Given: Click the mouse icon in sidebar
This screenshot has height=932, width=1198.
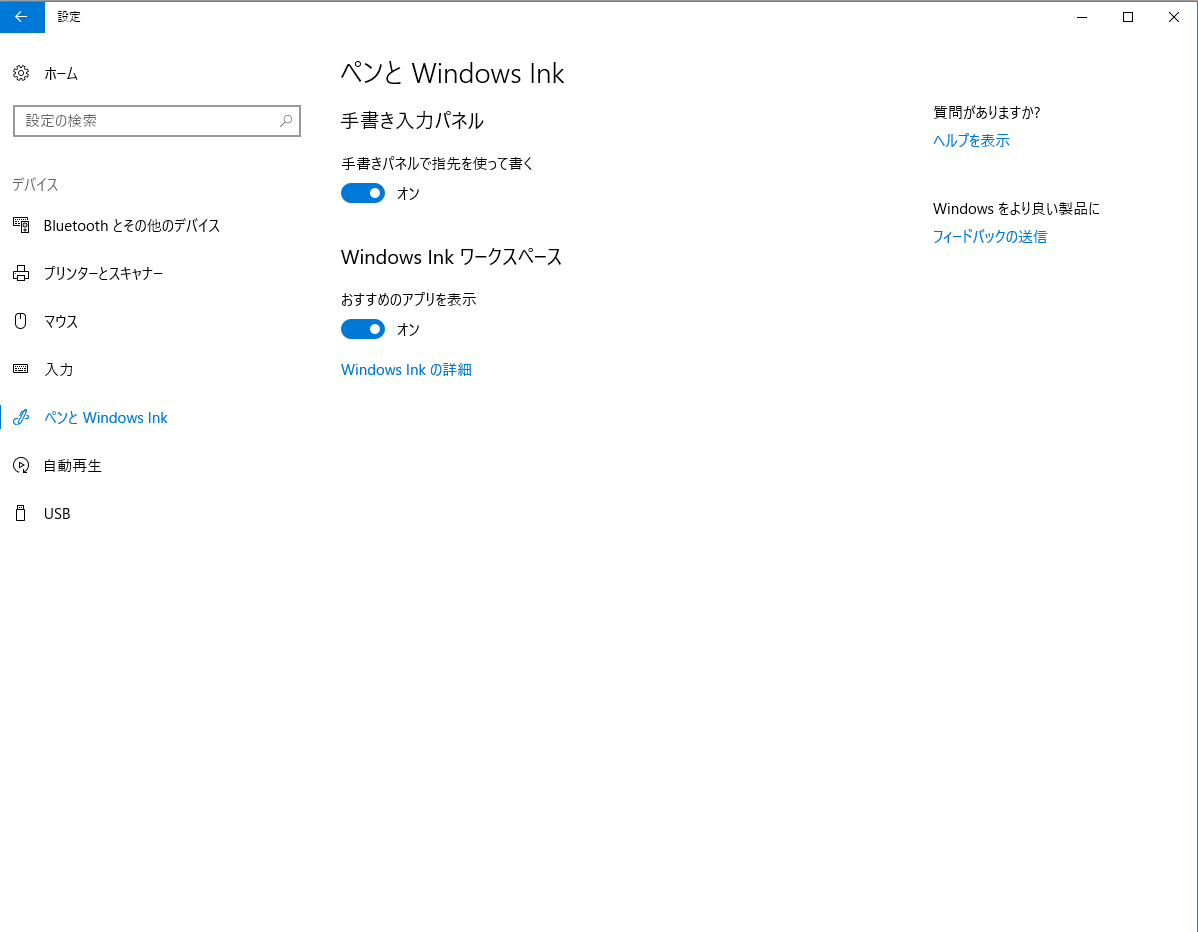Looking at the screenshot, I should coord(21,322).
